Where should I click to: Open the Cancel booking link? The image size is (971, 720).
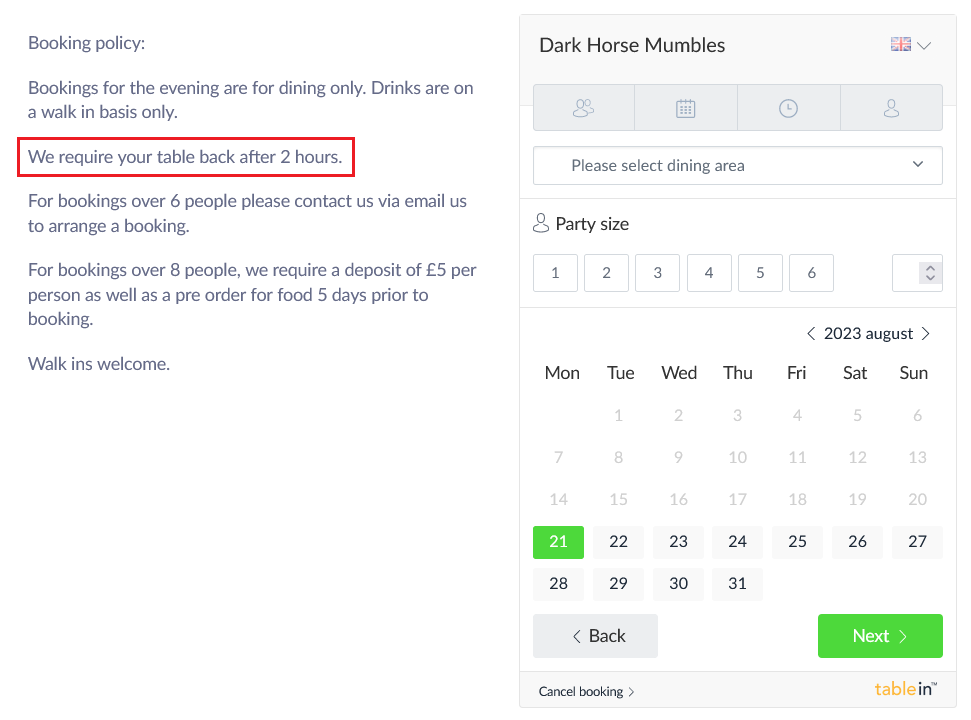pyautogui.click(x=586, y=692)
